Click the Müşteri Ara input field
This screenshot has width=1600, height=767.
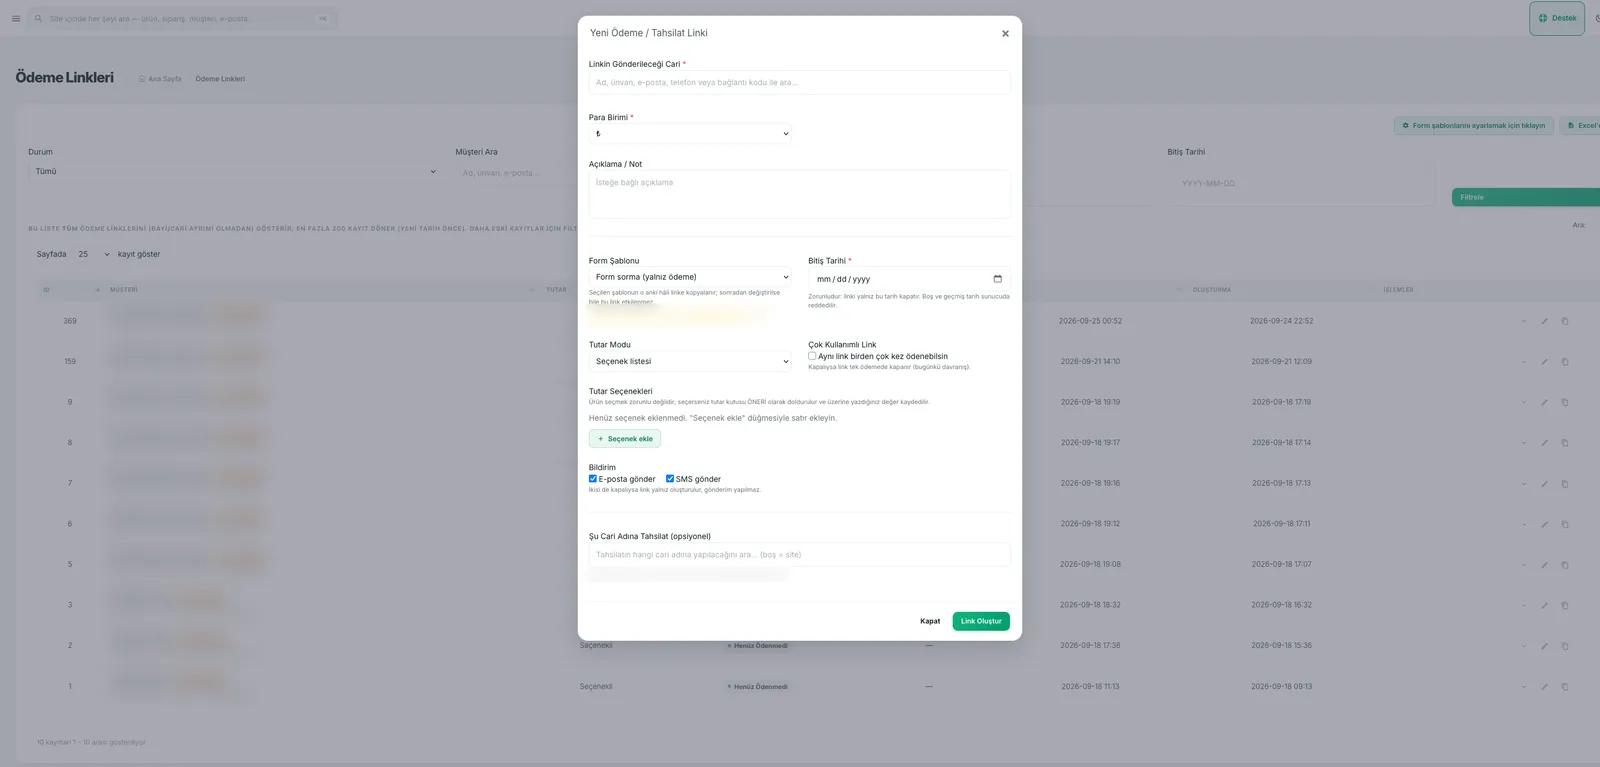pos(515,173)
